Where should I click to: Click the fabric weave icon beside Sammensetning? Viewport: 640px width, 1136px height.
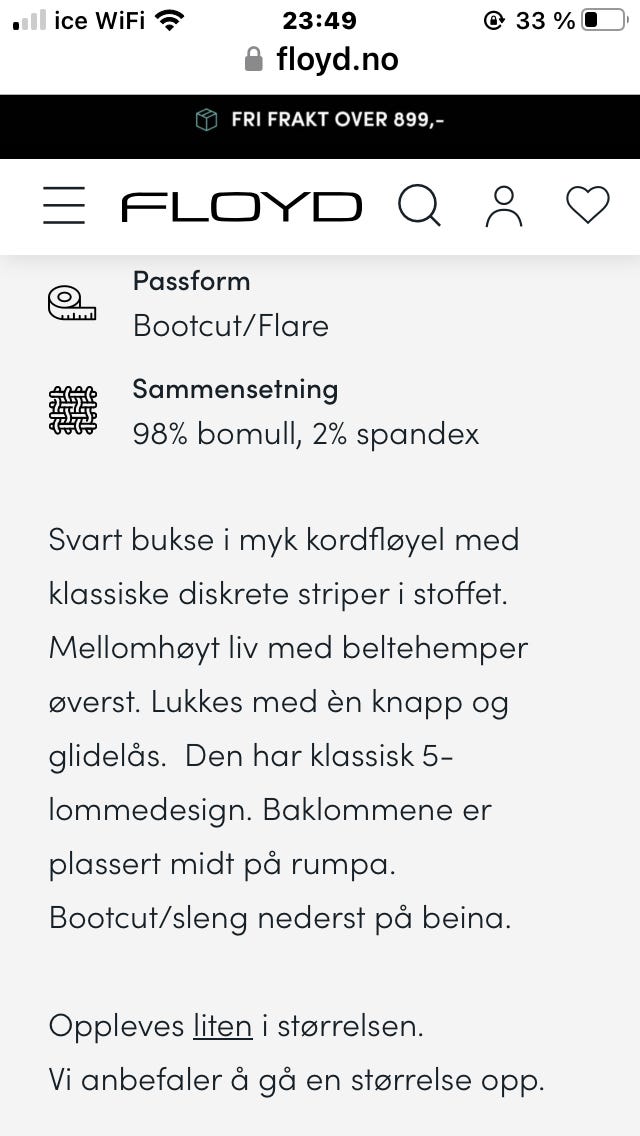(70, 408)
